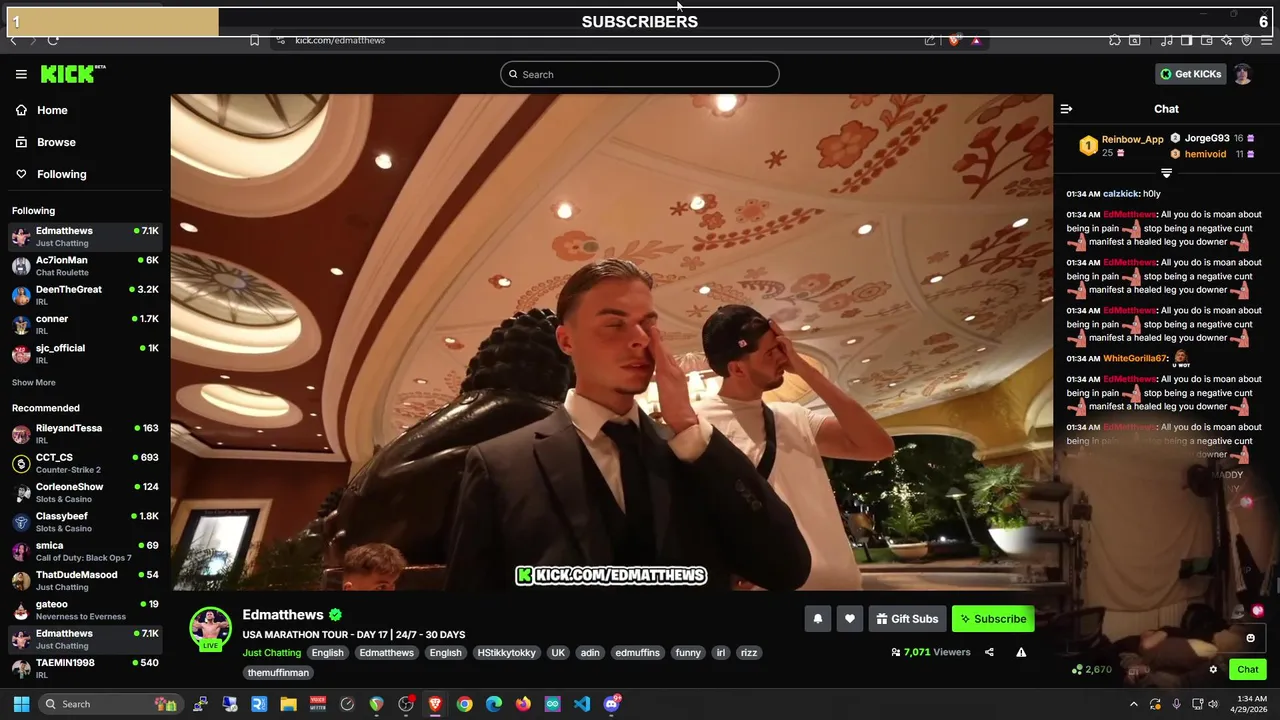
Task: Open CCT_CS recommended channel
Action: pos(85,462)
